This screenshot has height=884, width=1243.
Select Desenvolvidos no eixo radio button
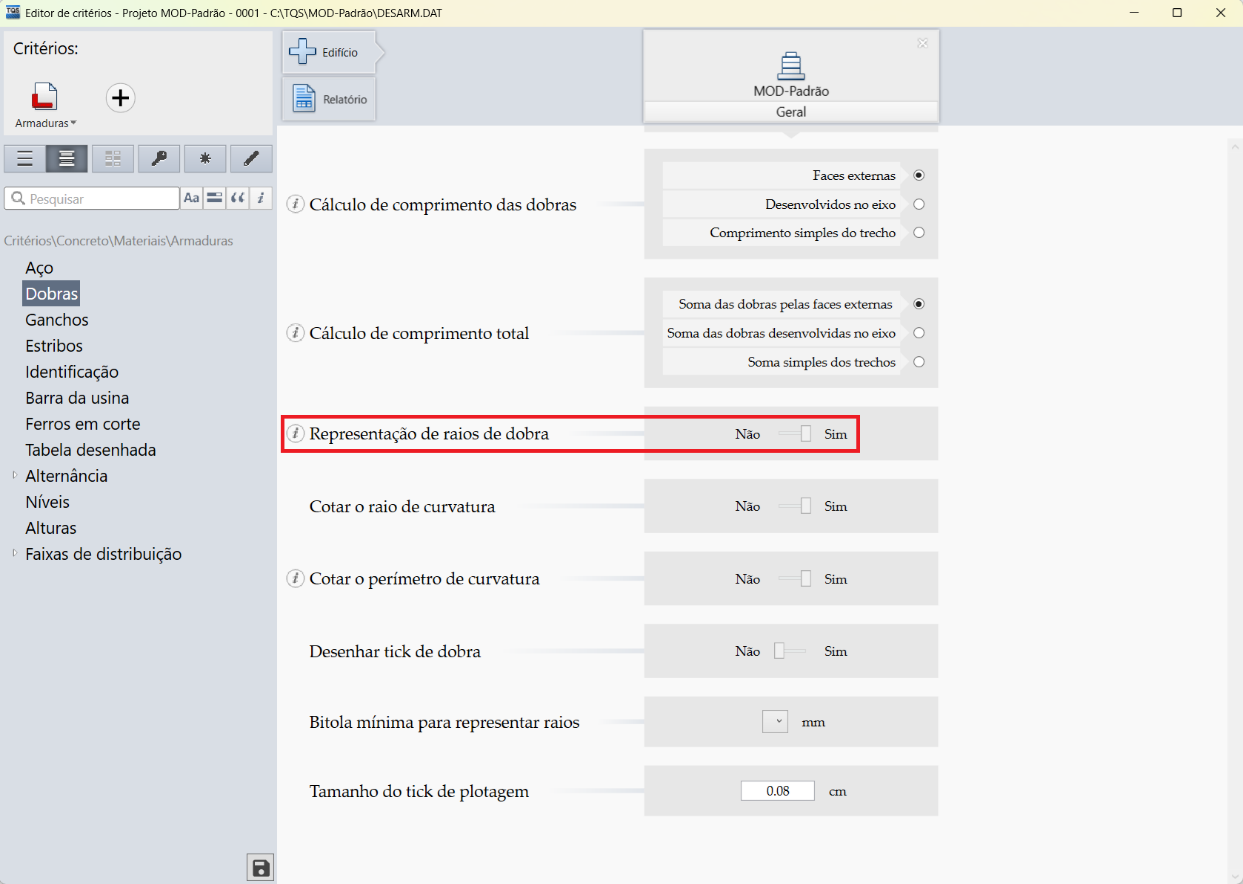[919, 204]
